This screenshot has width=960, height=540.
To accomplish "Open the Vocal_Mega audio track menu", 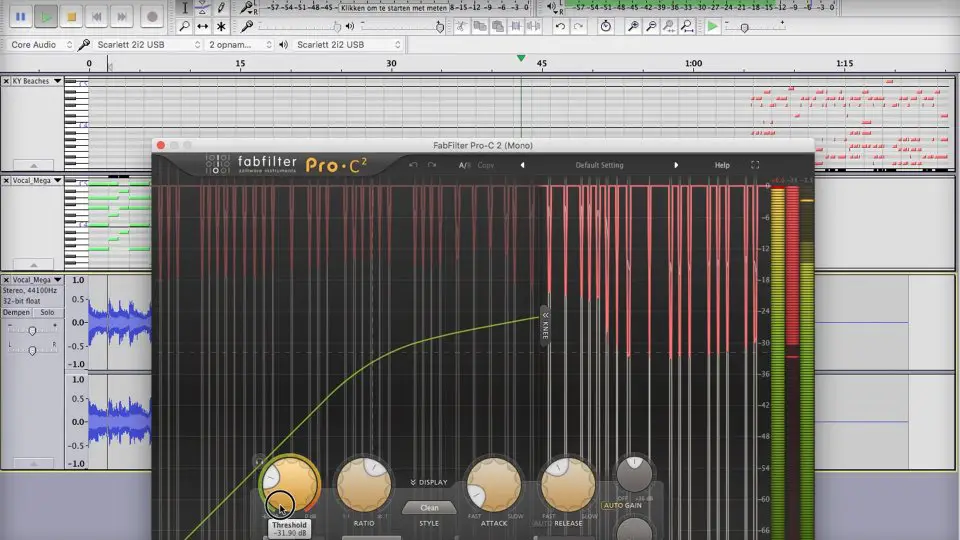I will (37, 280).
